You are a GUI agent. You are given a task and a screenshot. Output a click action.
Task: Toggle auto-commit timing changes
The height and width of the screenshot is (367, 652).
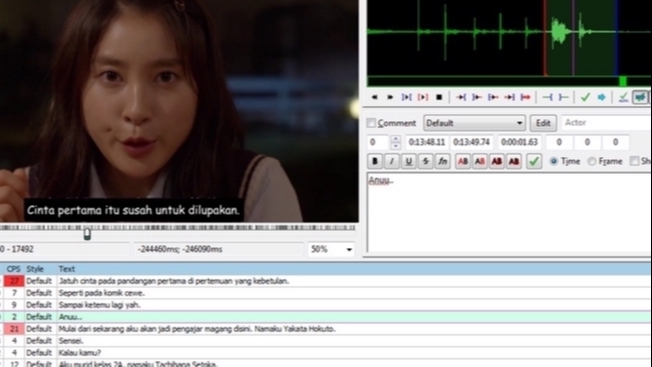pos(623,97)
